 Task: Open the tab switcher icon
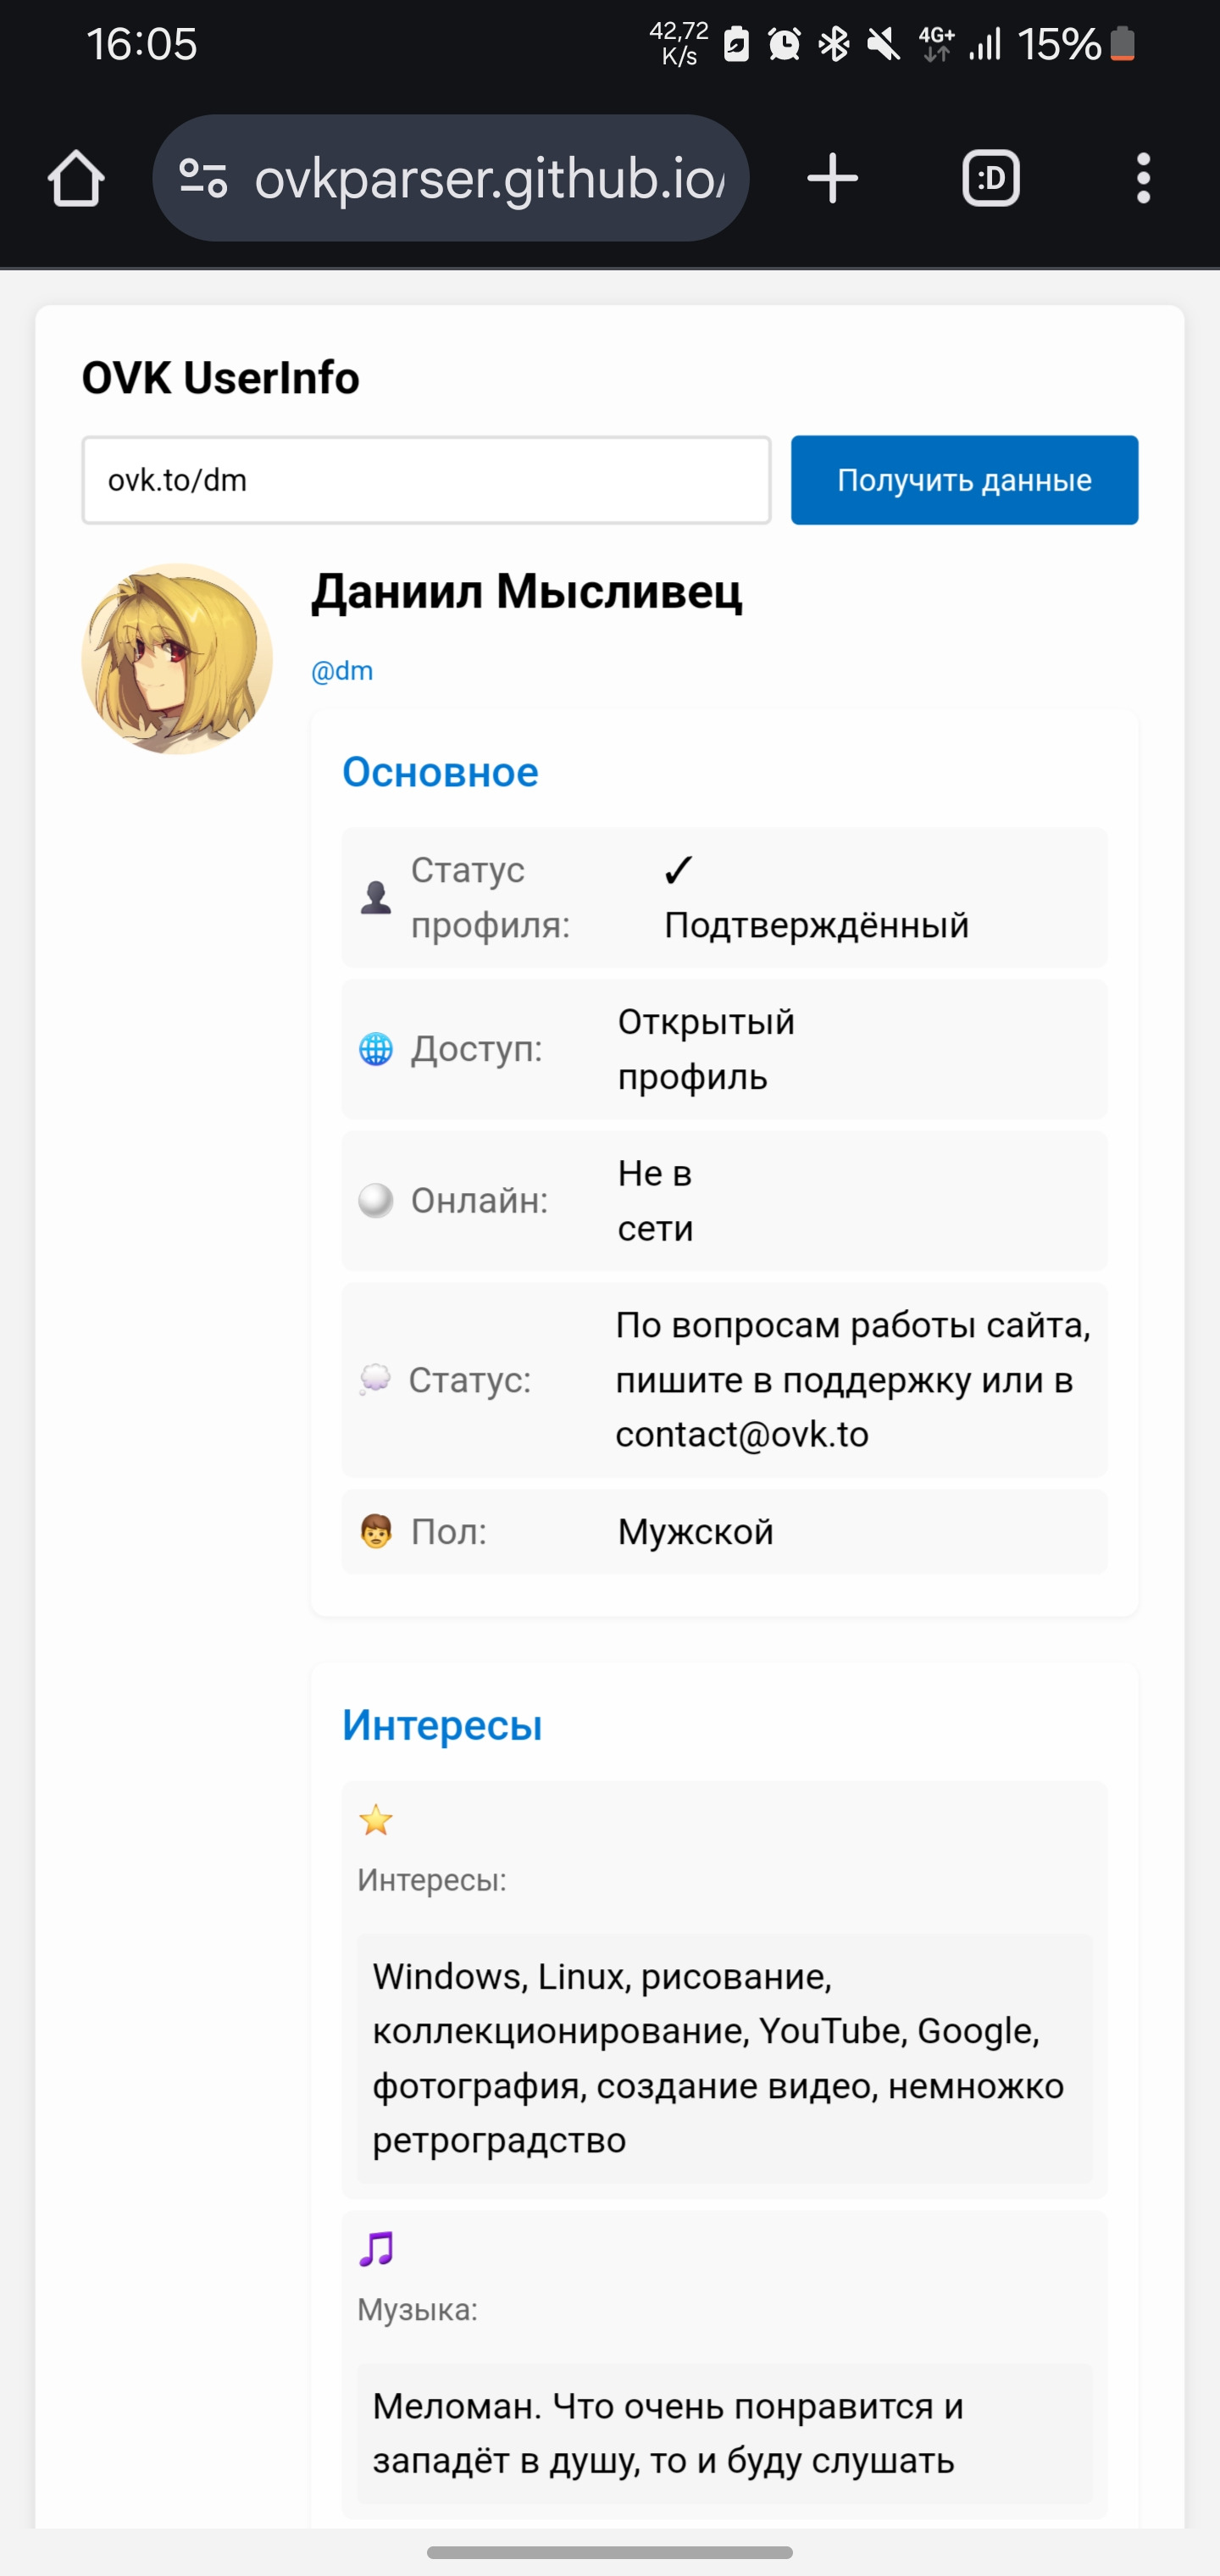point(990,179)
